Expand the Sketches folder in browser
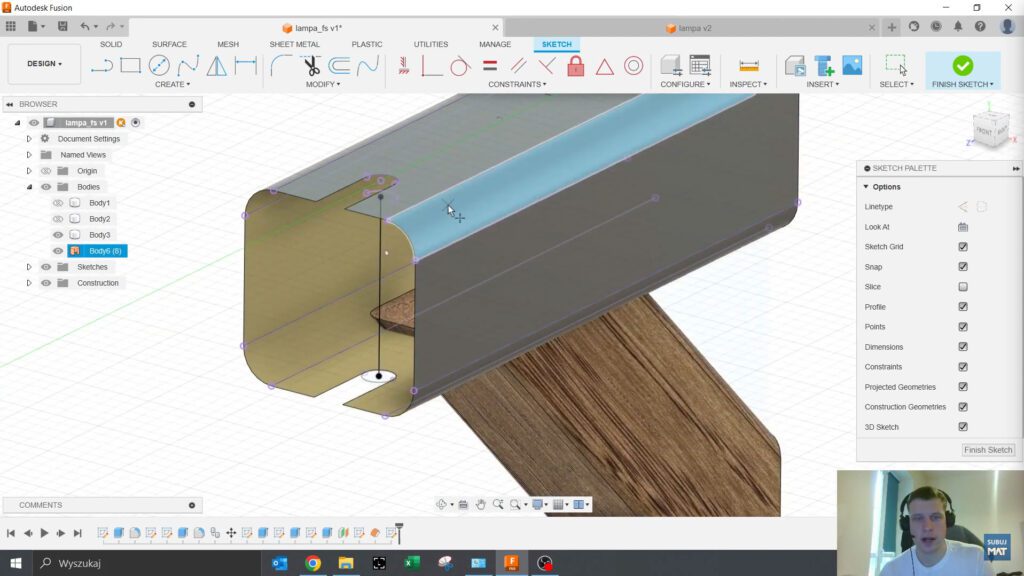This screenshot has height=576, width=1024. point(29,267)
